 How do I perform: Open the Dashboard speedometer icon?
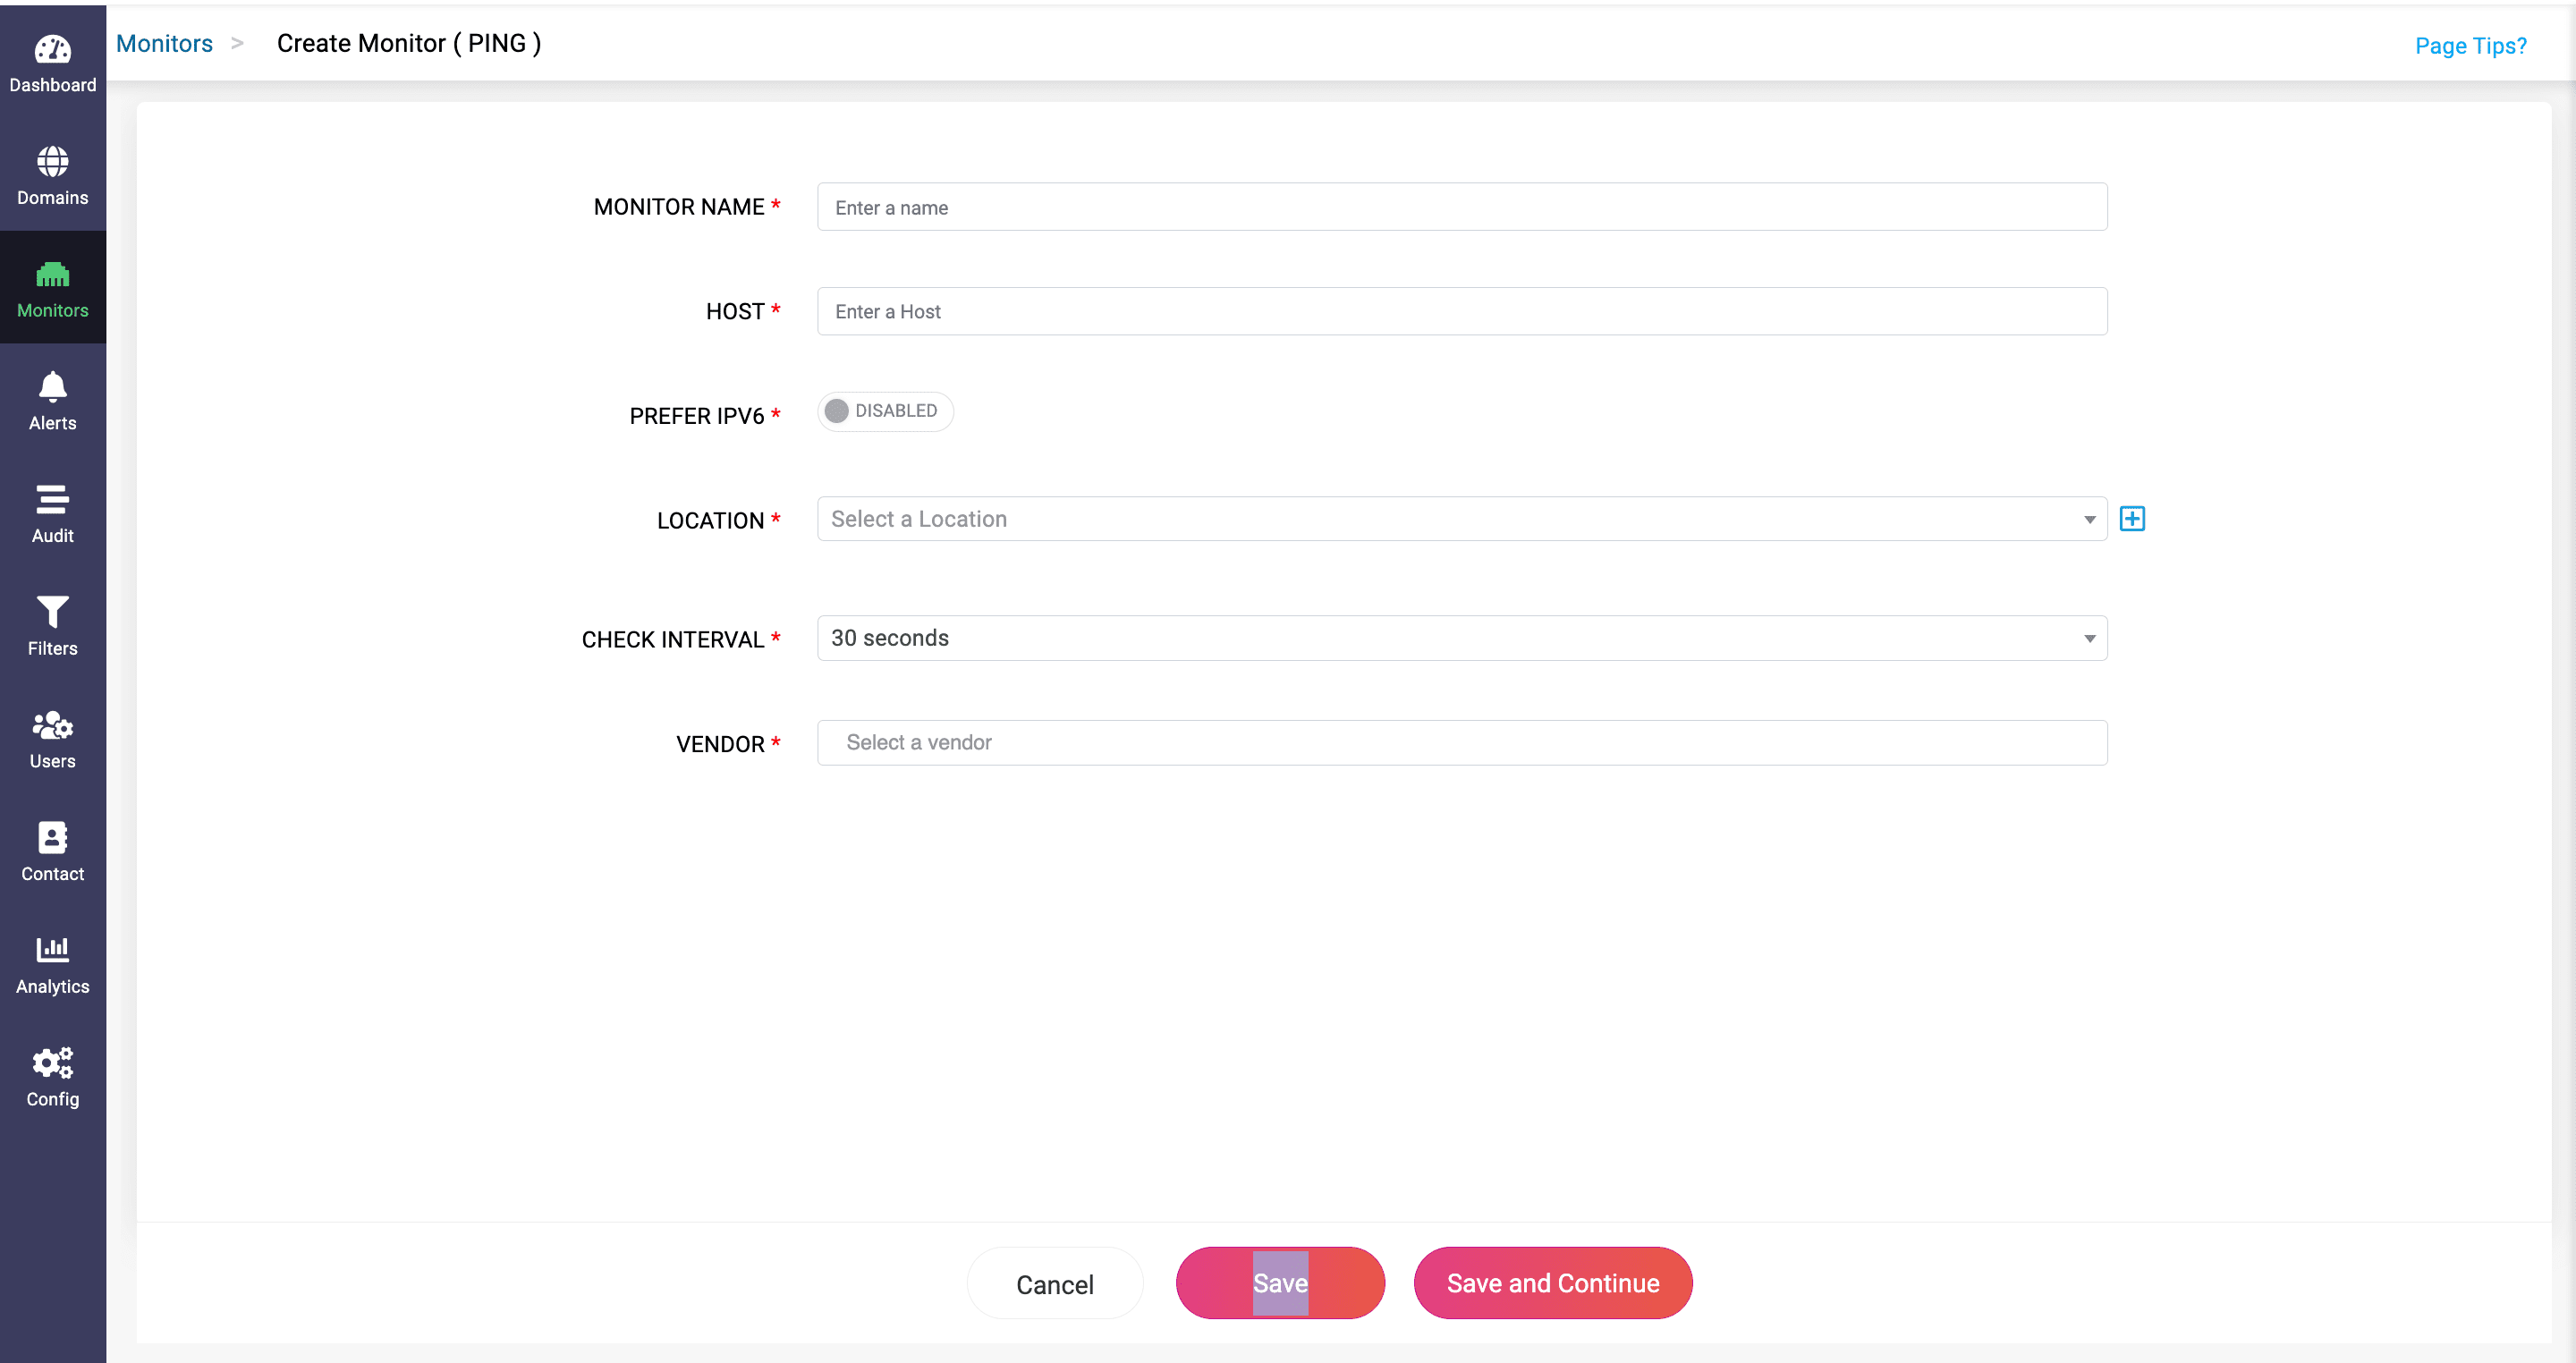[52, 50]
